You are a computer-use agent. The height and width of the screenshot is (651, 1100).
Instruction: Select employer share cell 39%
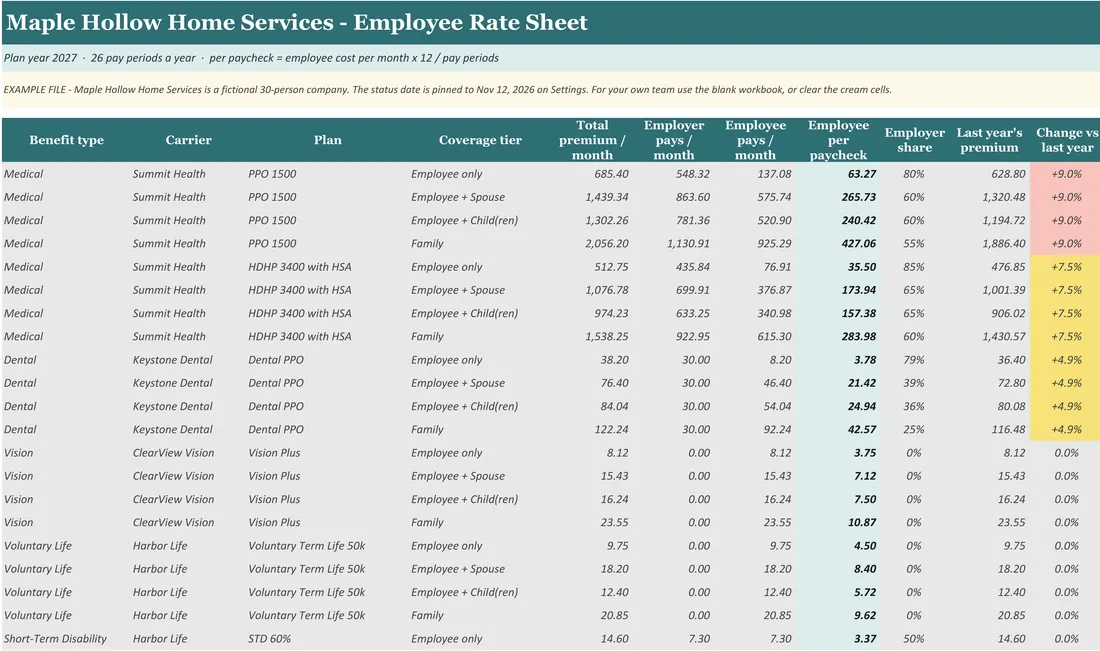tap(913, 382)
